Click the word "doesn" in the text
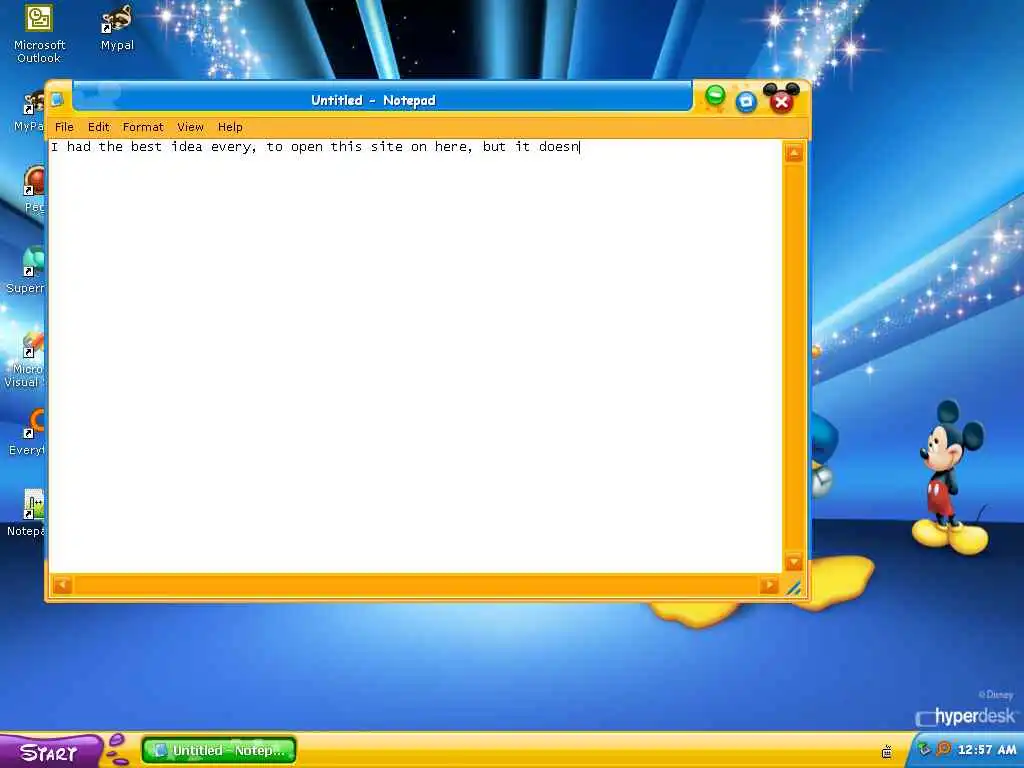This screenshot has height=768, width=1024. click(x=559, y=146)
